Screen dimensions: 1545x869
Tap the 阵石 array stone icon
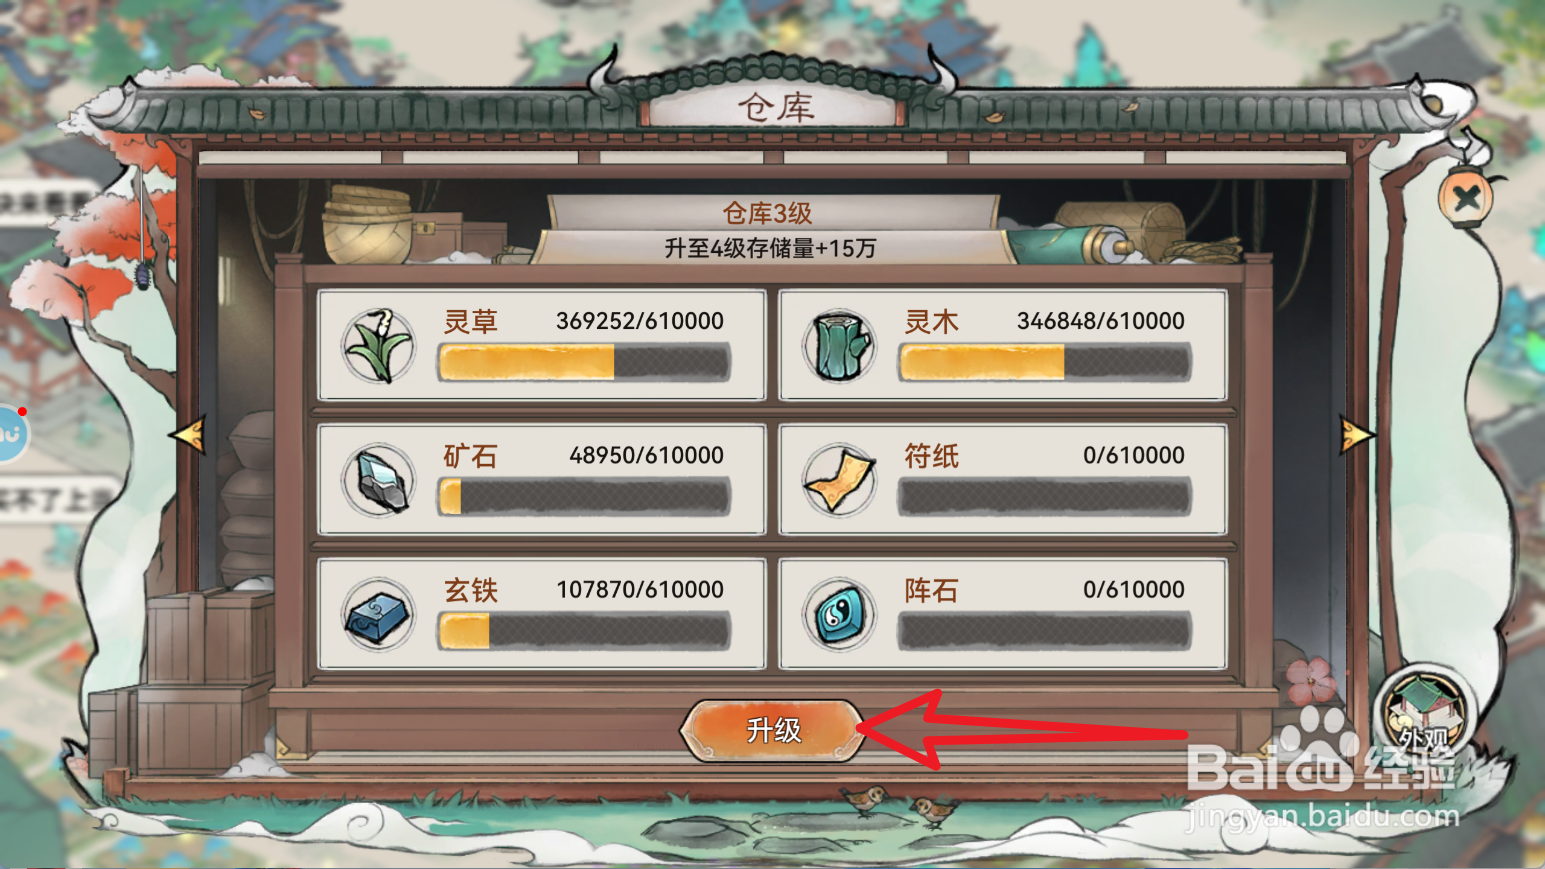coord(840,614)
